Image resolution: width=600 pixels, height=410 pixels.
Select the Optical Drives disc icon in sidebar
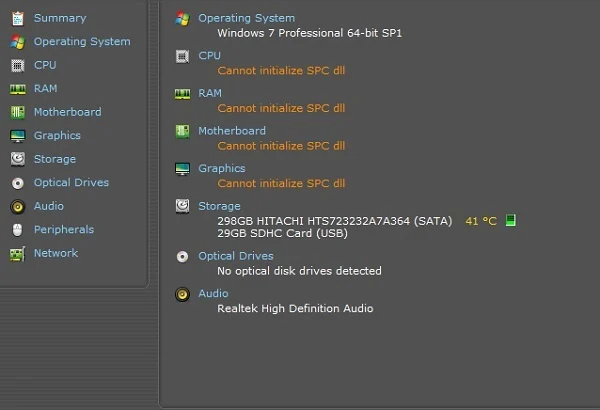click(17, 183)
